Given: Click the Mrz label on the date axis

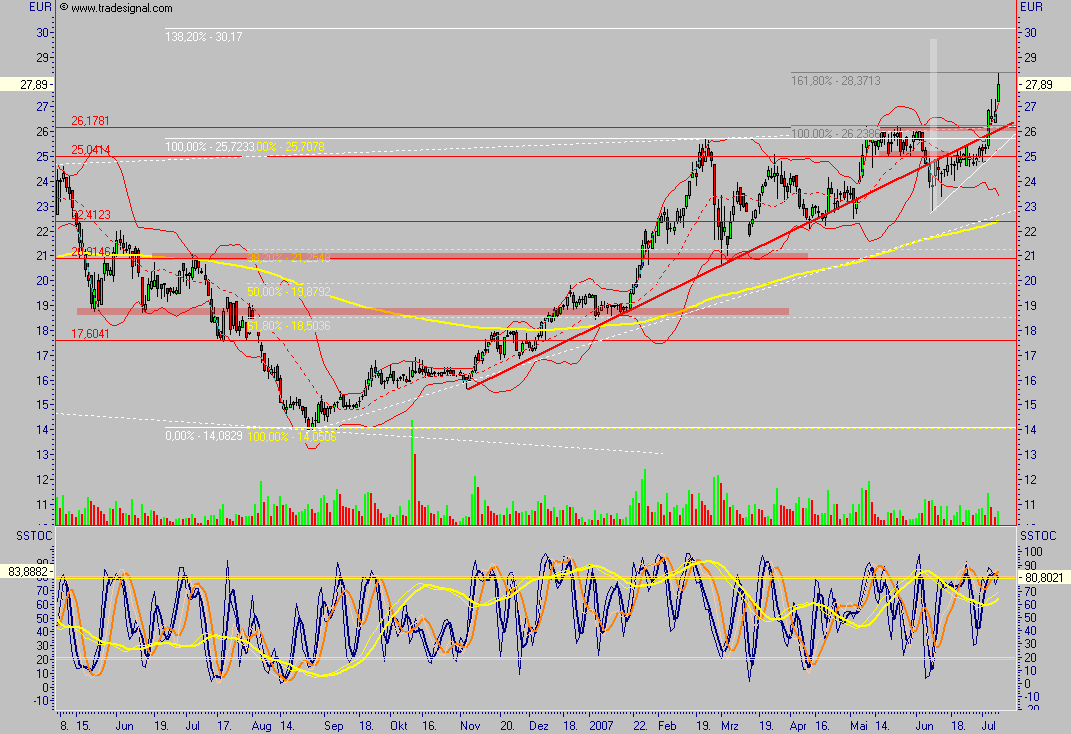Looking at the screenshot, I should pos(729,725).
